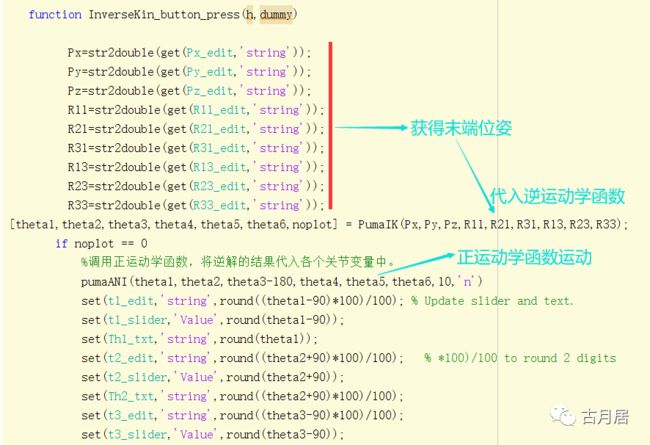This screenshot has height=445, width=650.
Task: Click the set(t3_slider,'Value' line
Action: point(213,434)
